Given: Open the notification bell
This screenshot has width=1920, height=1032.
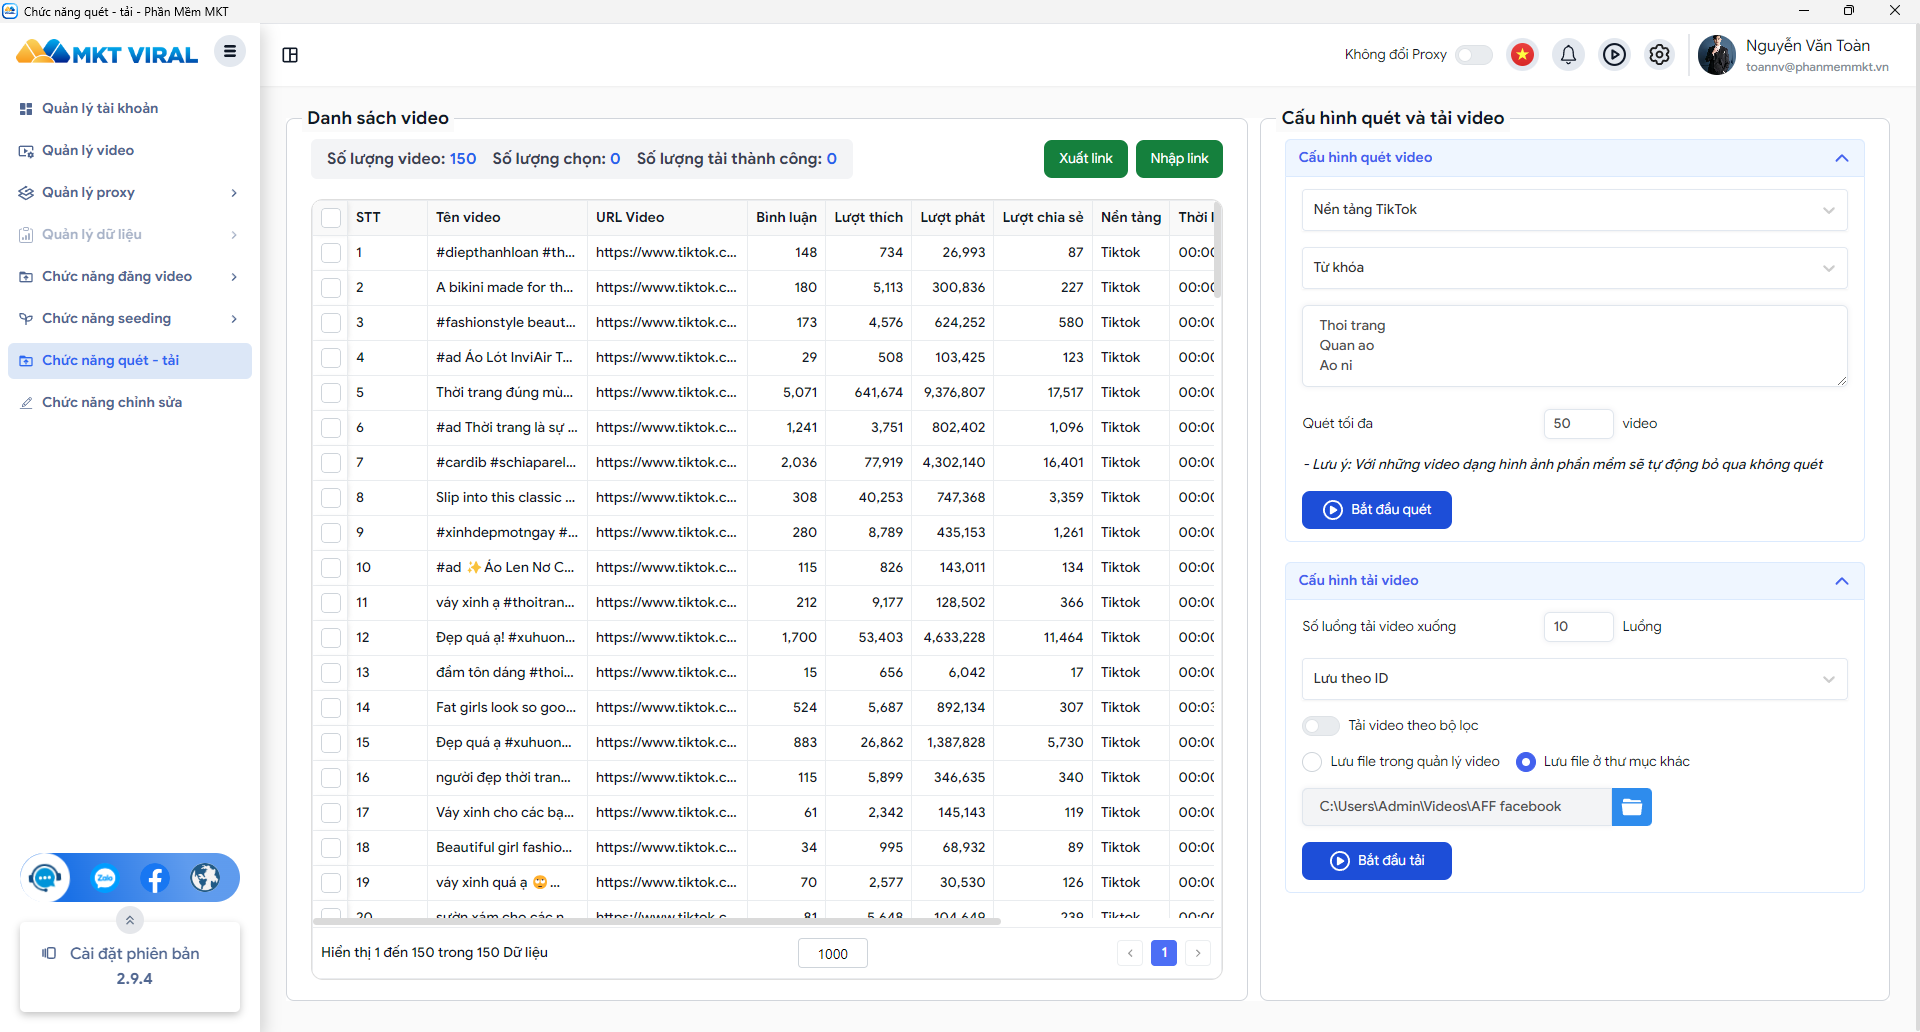Looking at the screenshot, I should (x=1568, y=55).
